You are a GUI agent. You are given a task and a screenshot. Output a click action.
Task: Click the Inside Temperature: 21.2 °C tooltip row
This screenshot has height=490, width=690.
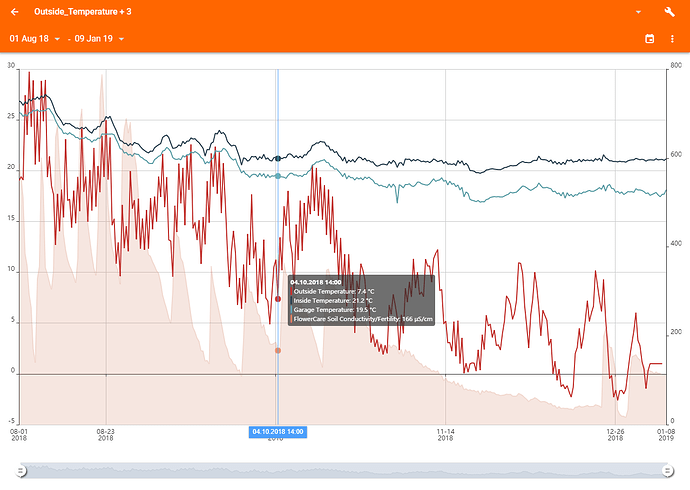[333, 301]
